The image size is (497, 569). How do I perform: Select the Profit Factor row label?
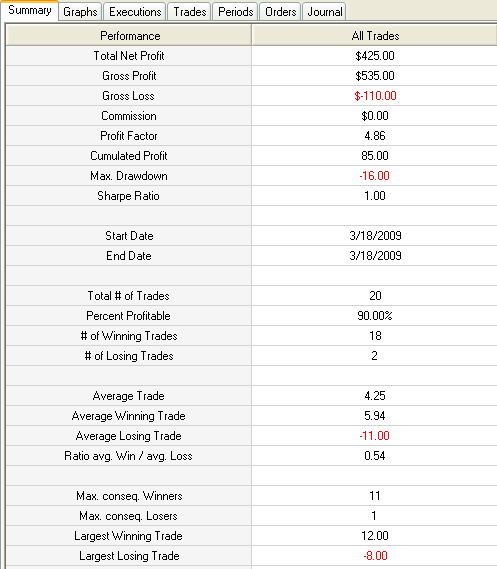(x=129, y=136)
